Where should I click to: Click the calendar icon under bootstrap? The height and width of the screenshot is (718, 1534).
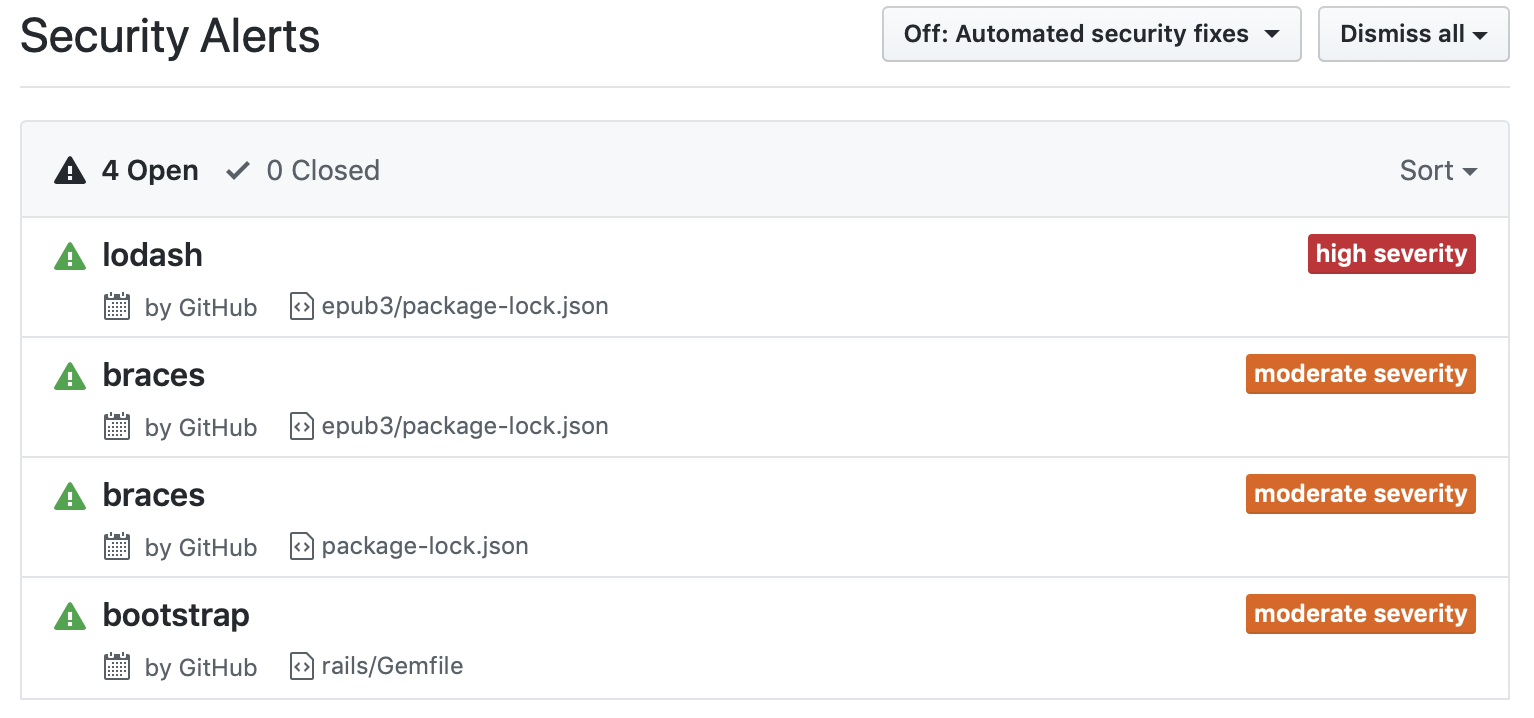tap(118, 667)
